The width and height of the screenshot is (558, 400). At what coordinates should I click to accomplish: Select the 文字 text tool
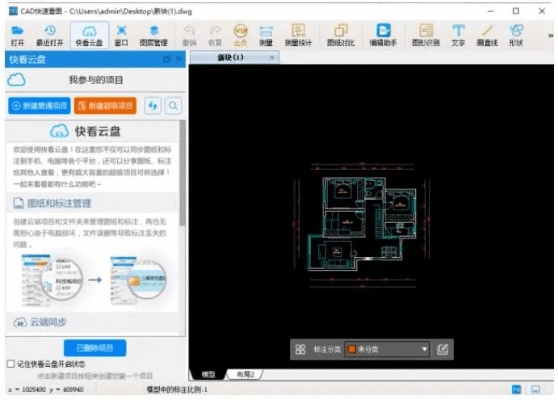click(x=458, y=35)
